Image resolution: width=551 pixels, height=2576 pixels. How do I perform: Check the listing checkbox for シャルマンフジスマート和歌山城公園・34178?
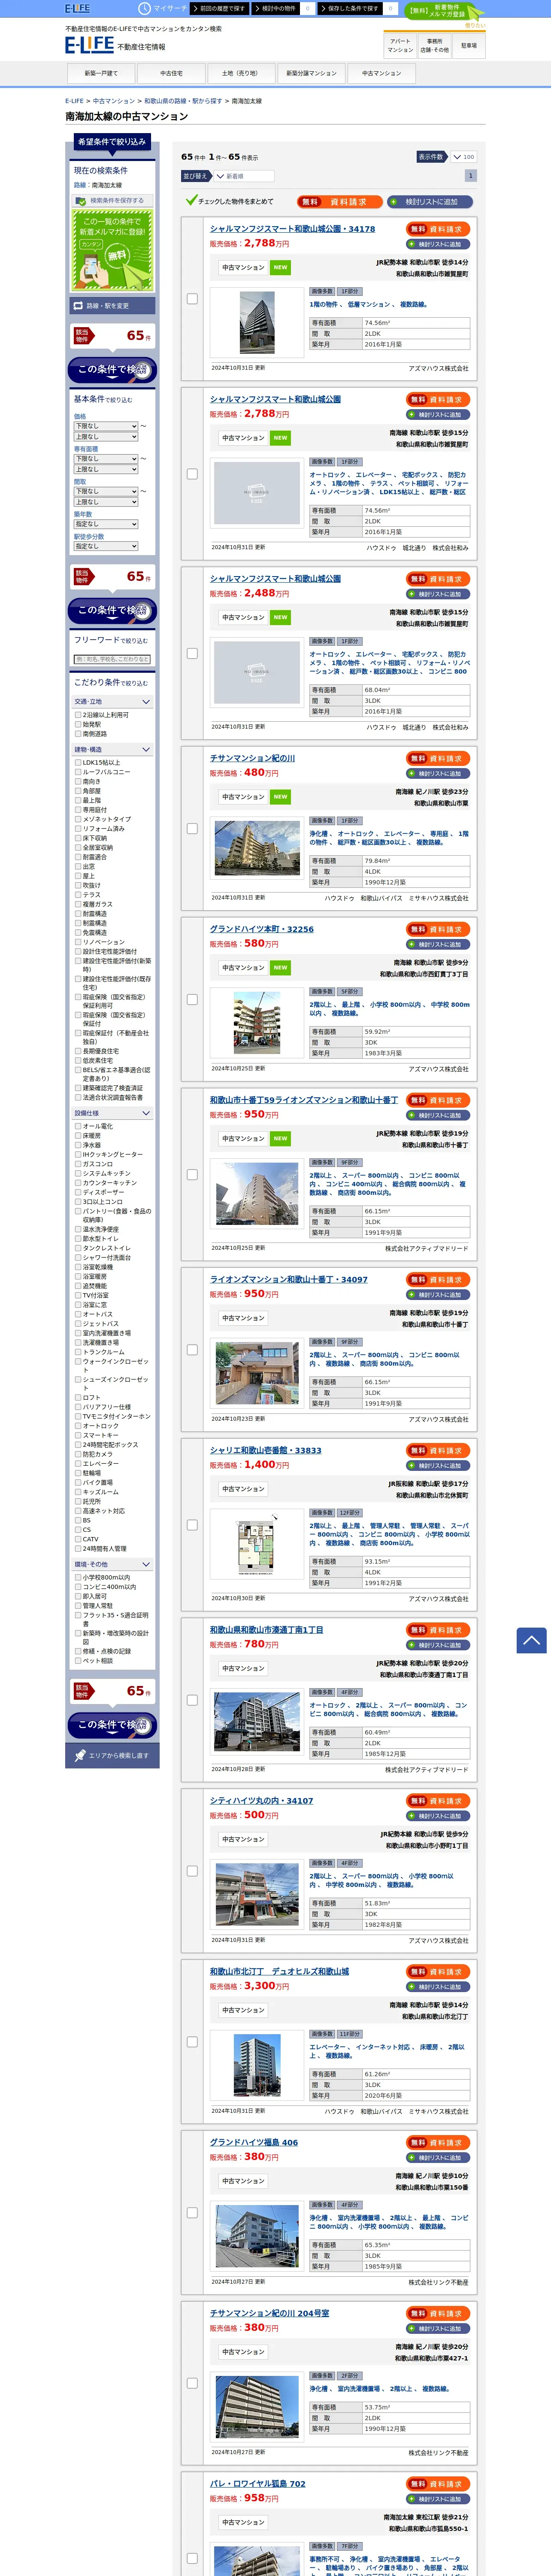click(192, 298)
